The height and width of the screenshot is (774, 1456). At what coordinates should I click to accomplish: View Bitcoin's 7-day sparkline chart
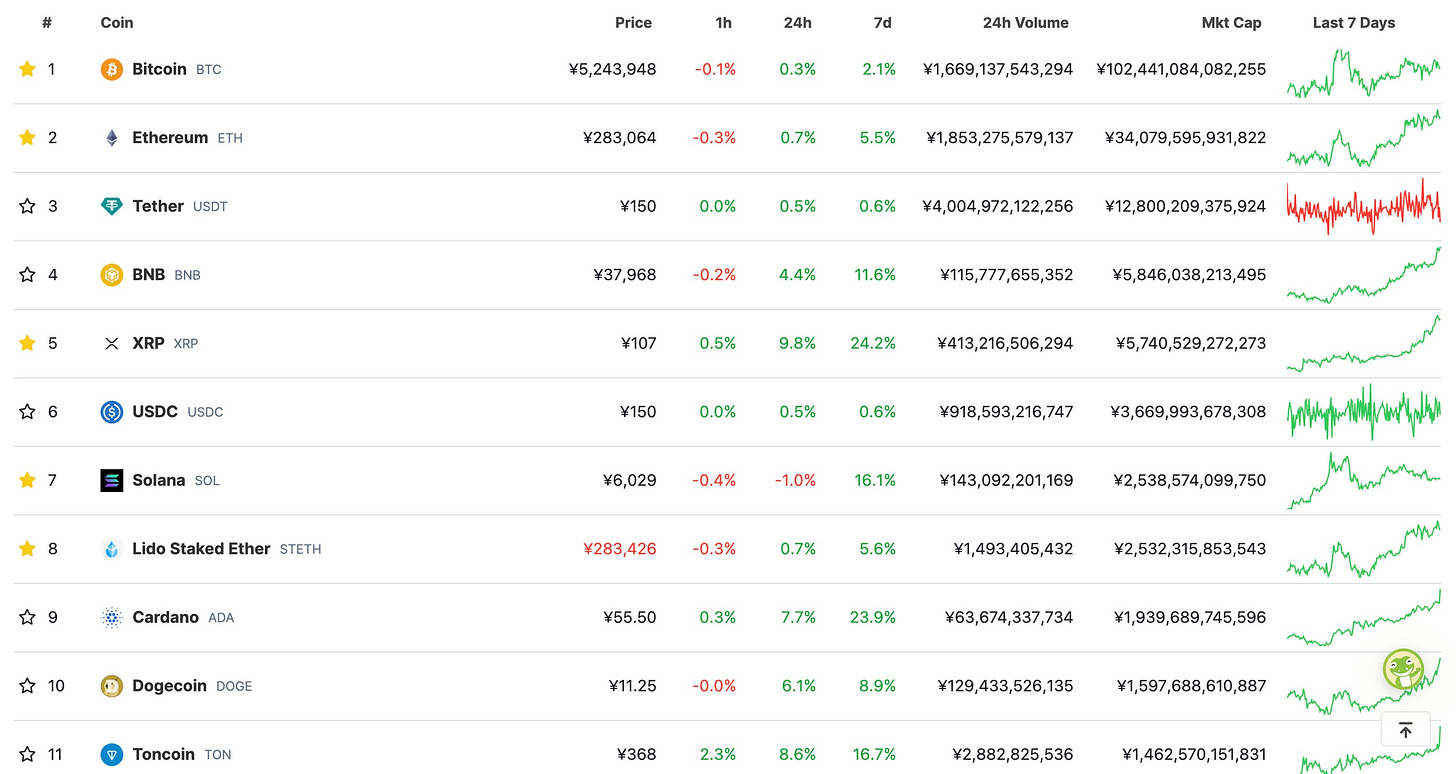tap(1364, 73)
